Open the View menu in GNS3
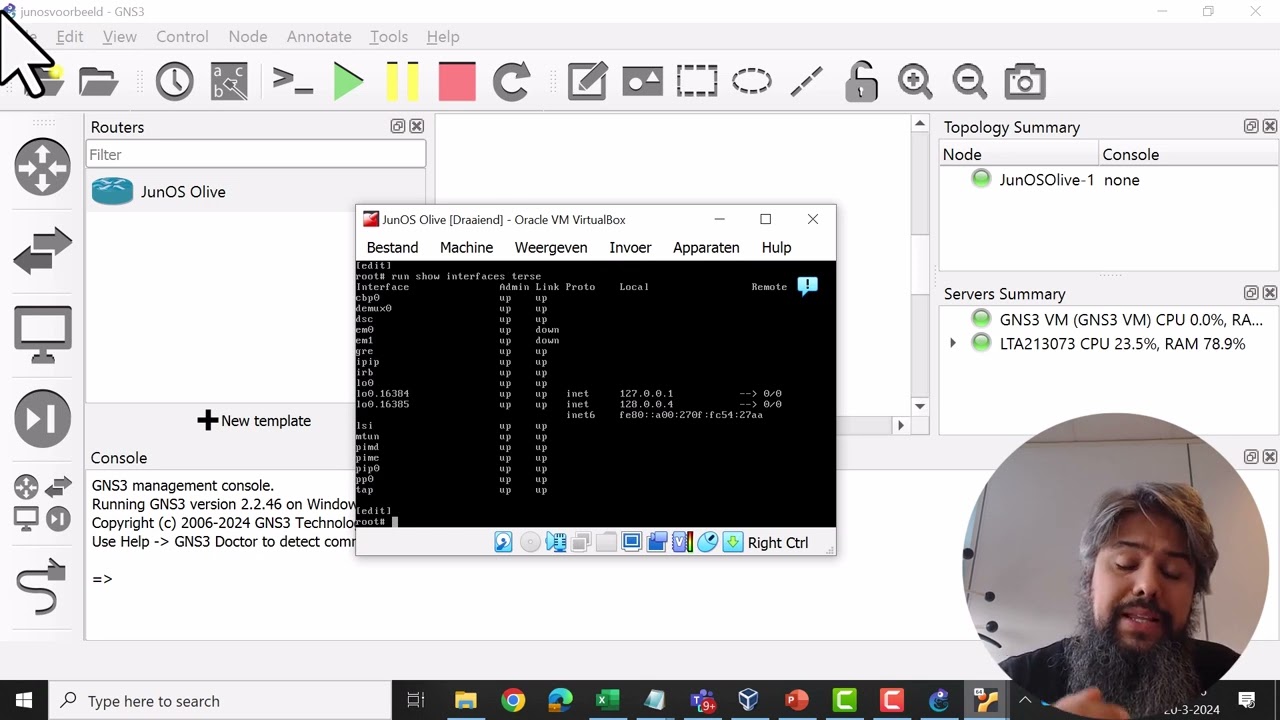Screen dimensions: 1280x720 119,36
